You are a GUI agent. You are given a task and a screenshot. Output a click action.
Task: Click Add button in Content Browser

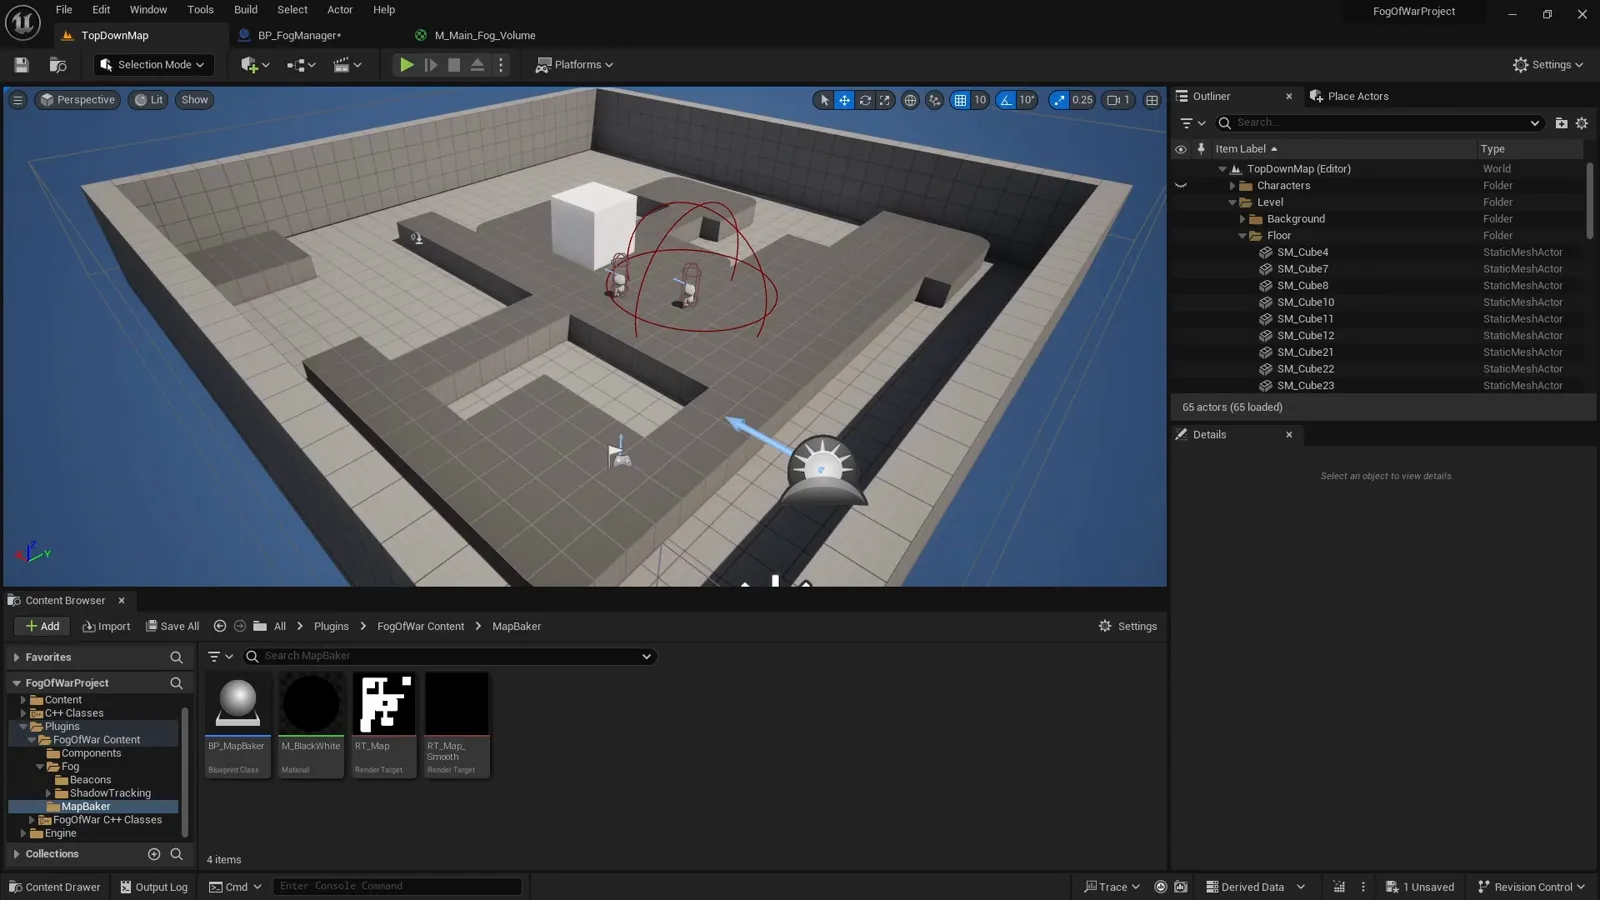coord(42,626)
